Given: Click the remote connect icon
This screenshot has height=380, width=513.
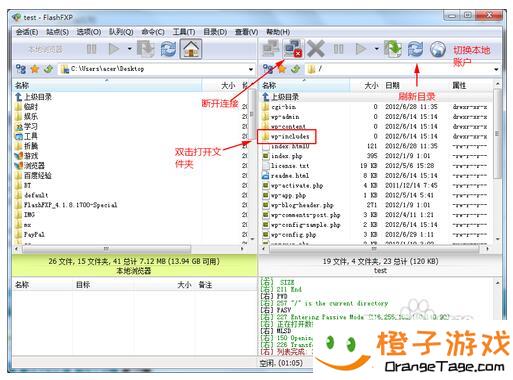Looking at the screenshot, I should click(x=271, y=49).
